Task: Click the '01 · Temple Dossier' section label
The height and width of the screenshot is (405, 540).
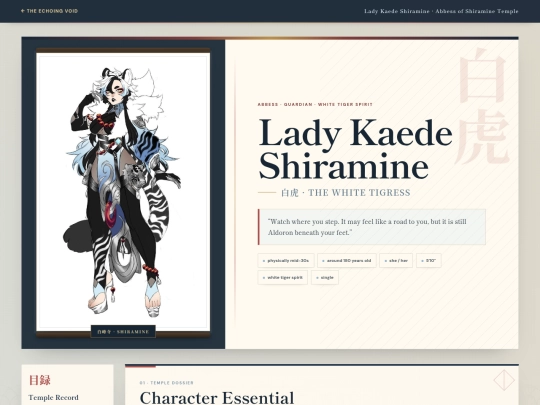Action: point(167,383)
